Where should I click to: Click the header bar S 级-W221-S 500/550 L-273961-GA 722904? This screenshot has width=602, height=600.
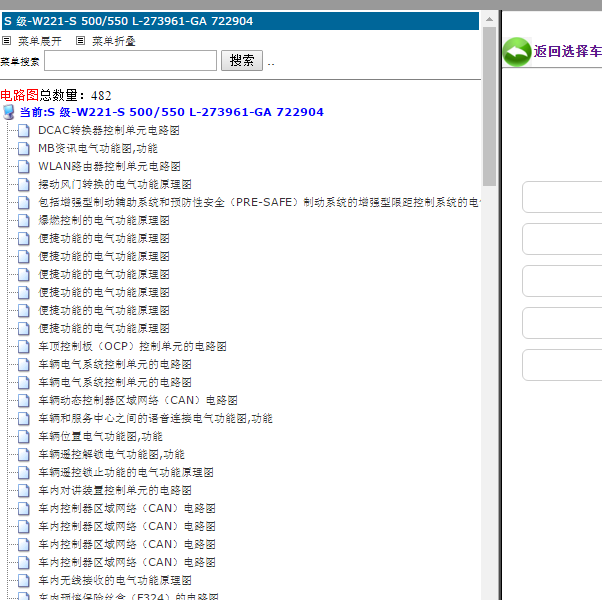click(240, 21)
